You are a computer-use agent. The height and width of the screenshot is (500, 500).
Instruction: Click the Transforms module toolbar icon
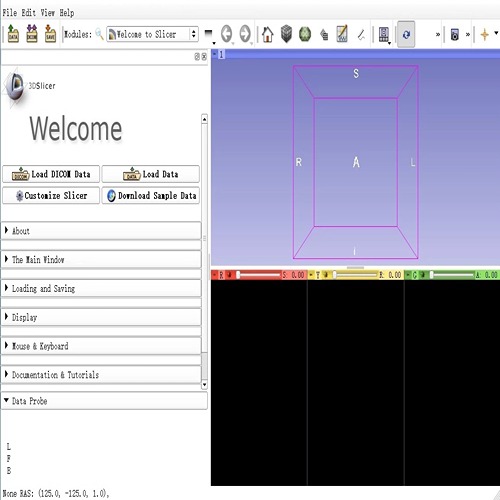pos(324,35)
